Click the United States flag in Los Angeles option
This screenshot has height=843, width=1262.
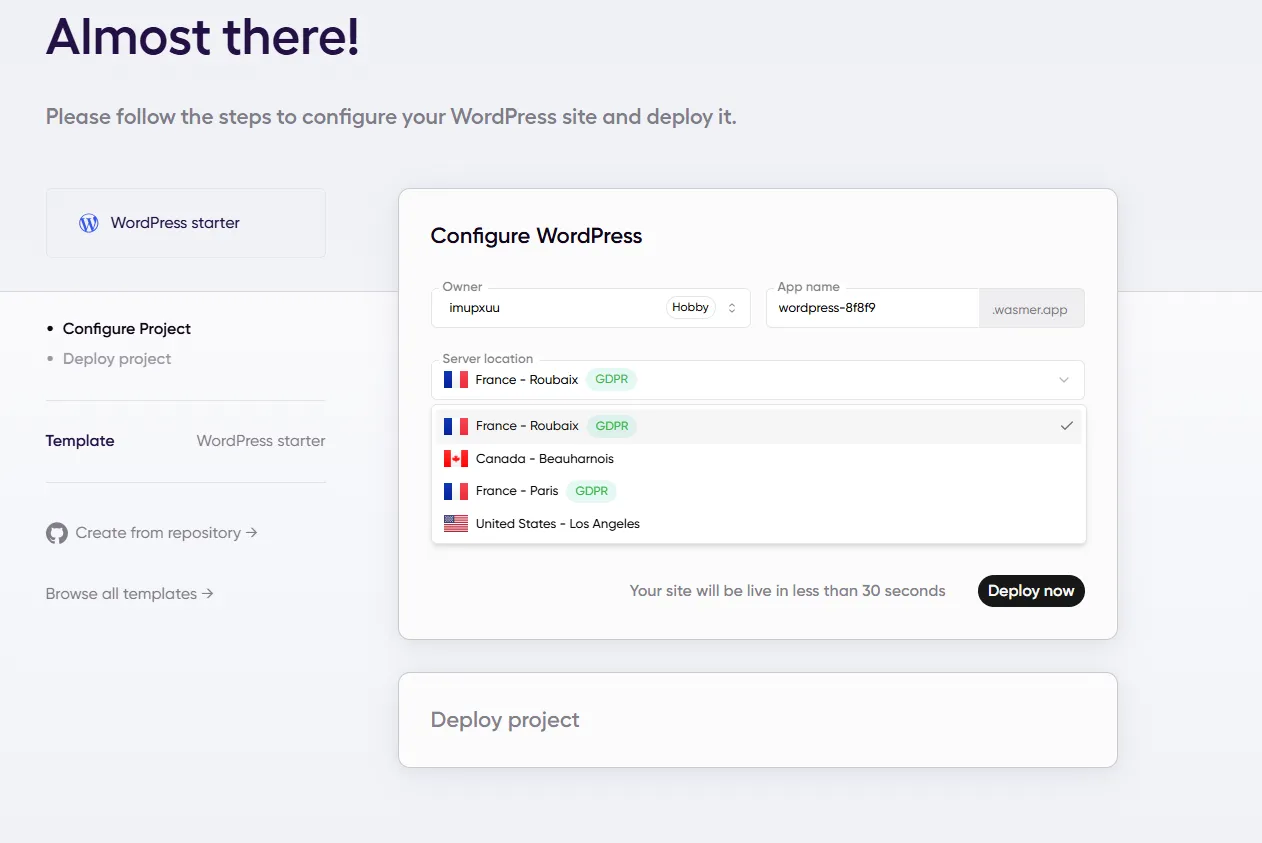[x=456, y=524]
